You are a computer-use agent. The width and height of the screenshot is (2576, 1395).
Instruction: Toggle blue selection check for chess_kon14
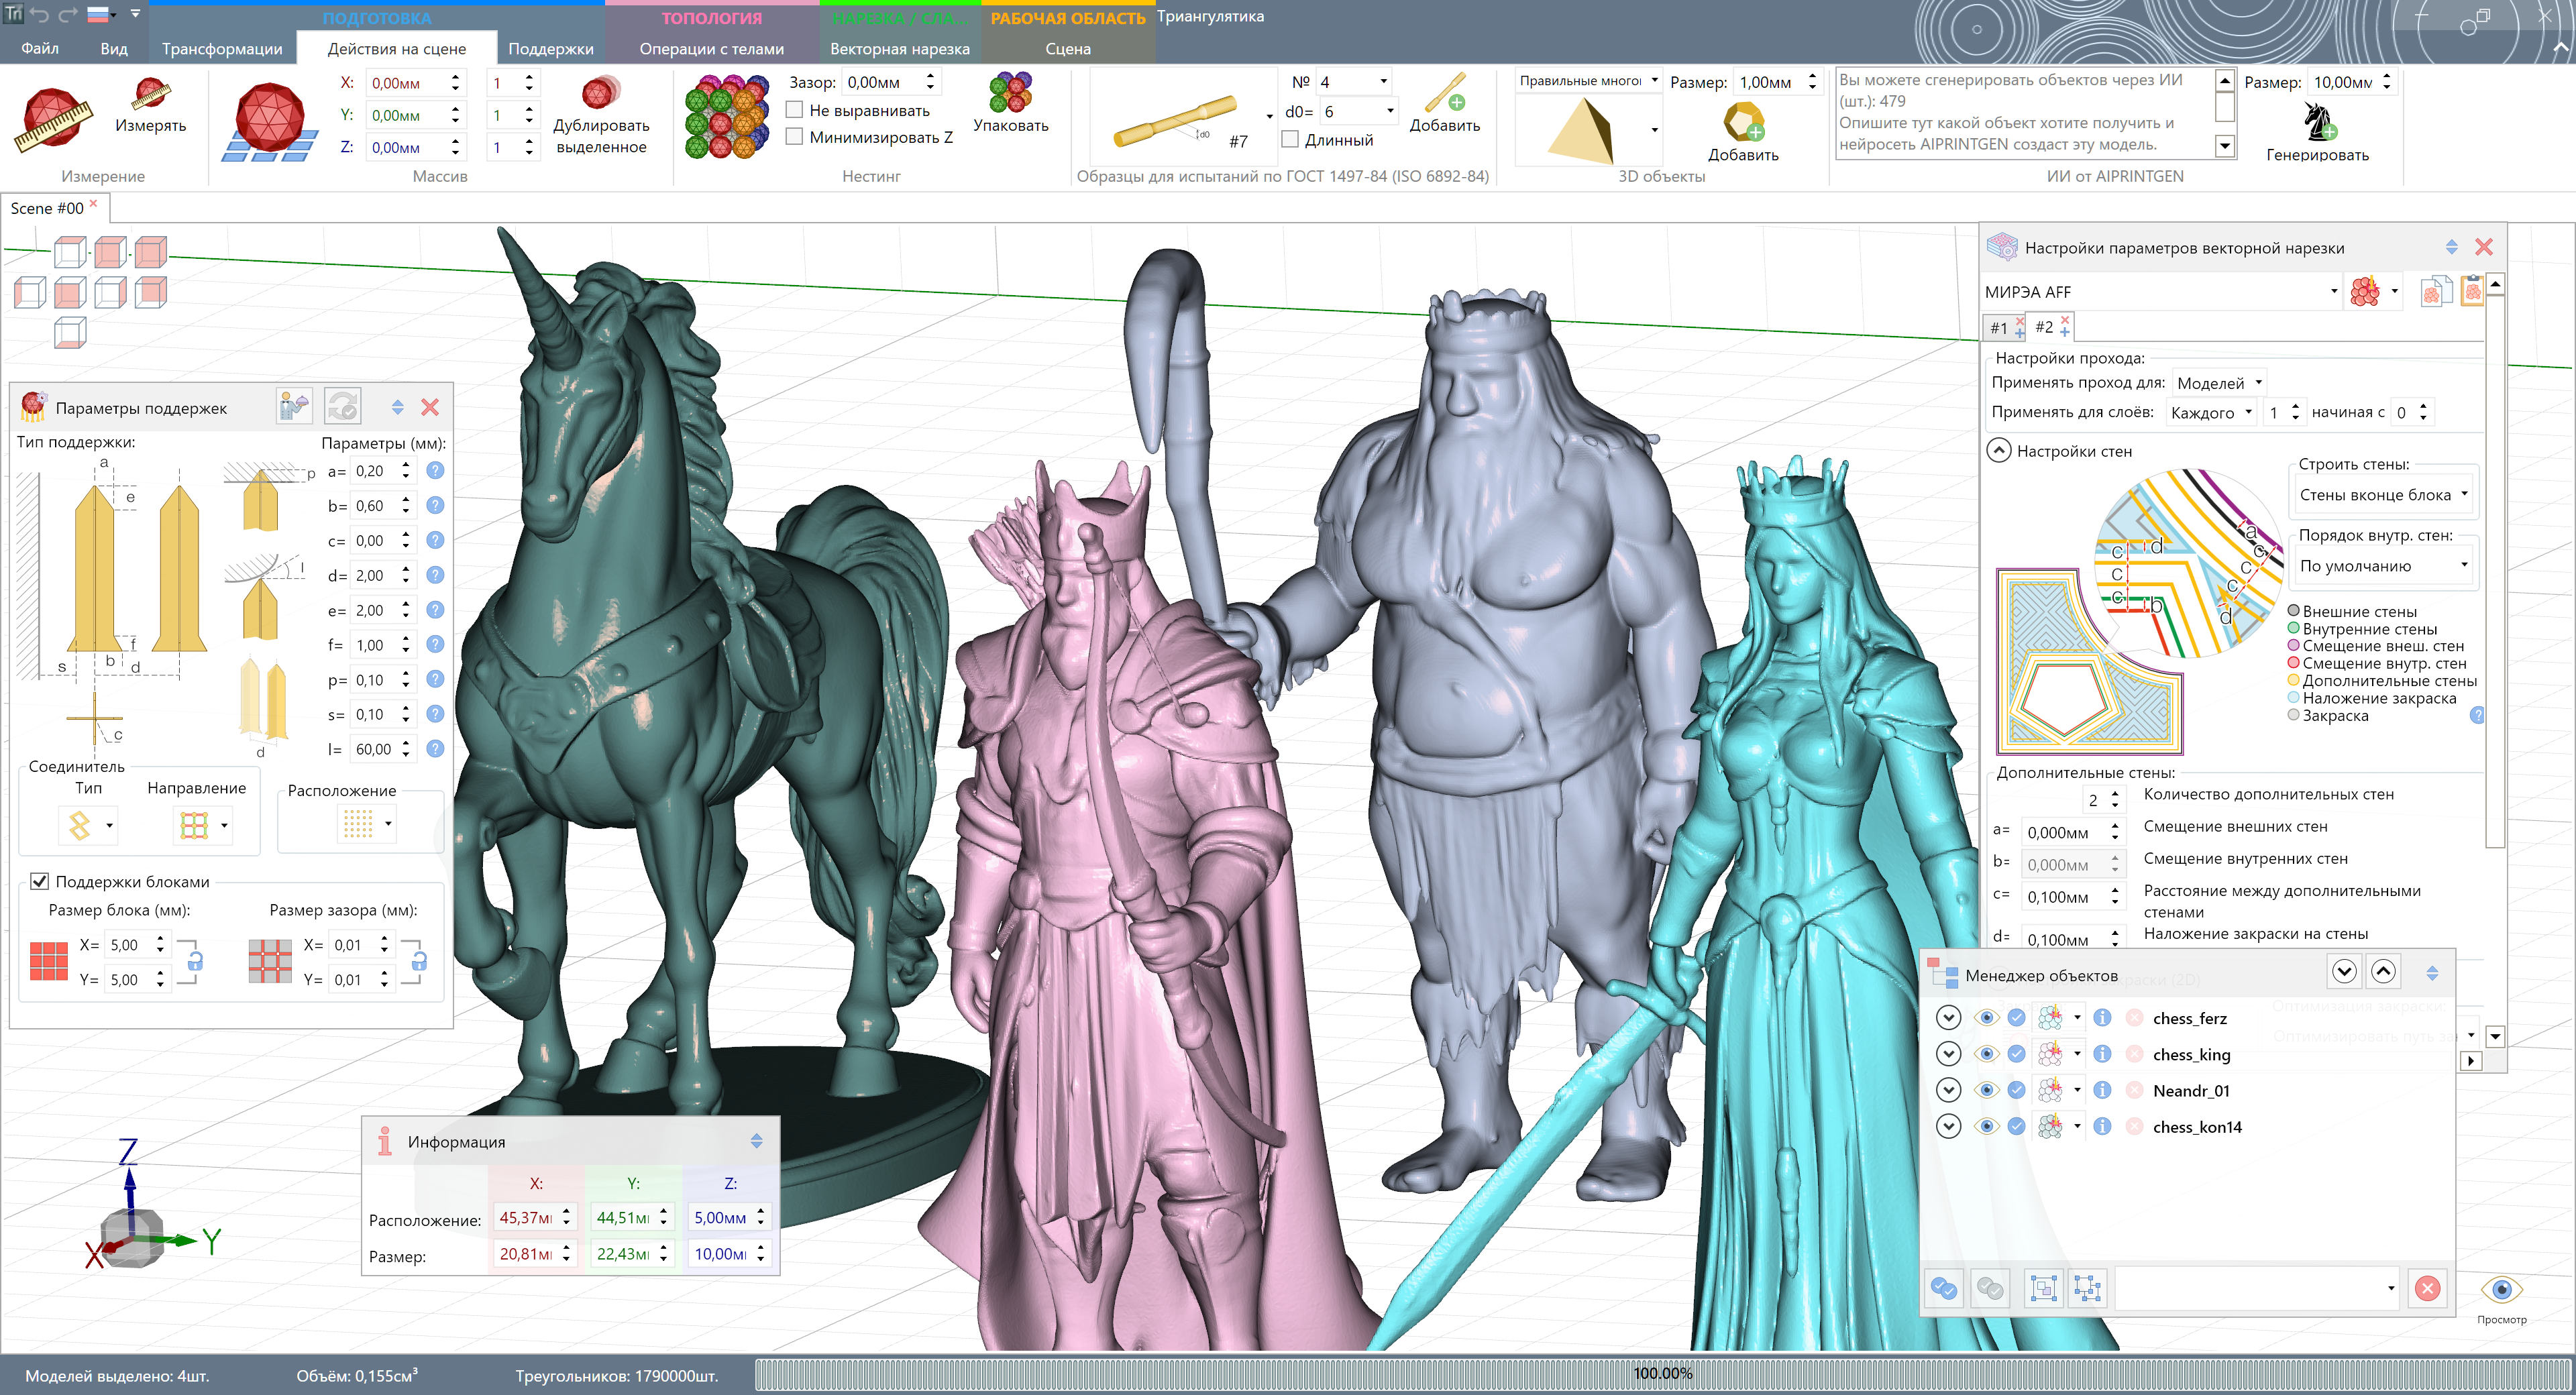2017,1126
